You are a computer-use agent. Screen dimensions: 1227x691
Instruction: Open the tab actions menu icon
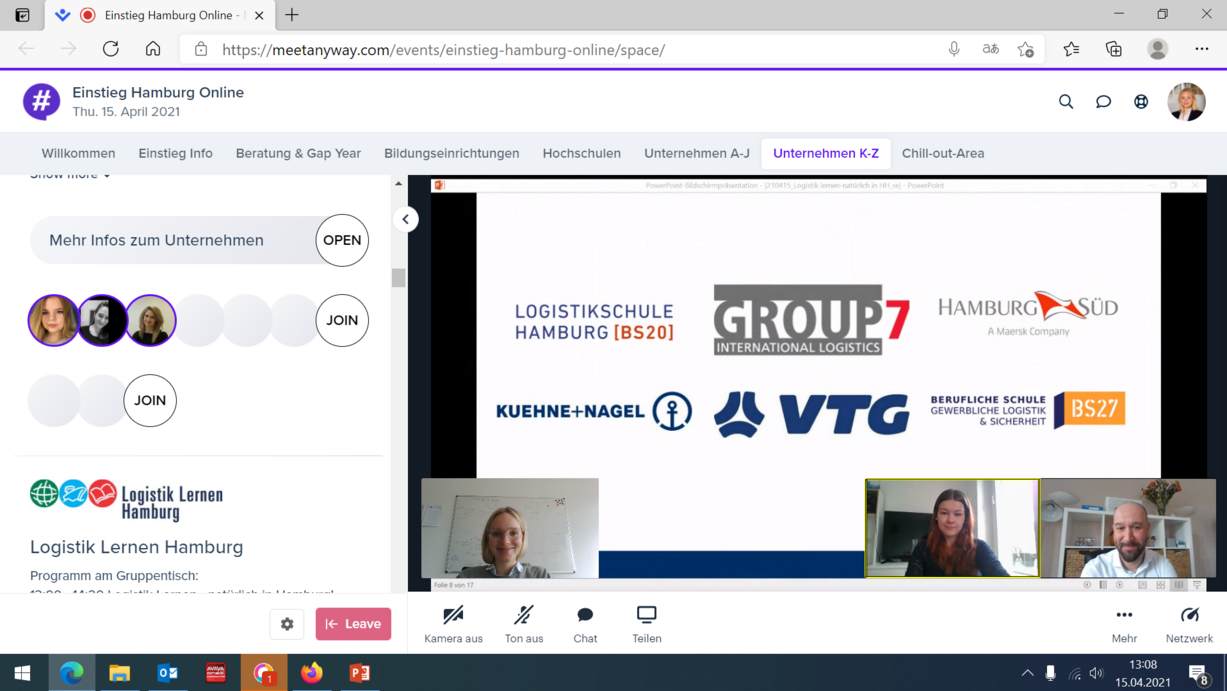(22, 15)
